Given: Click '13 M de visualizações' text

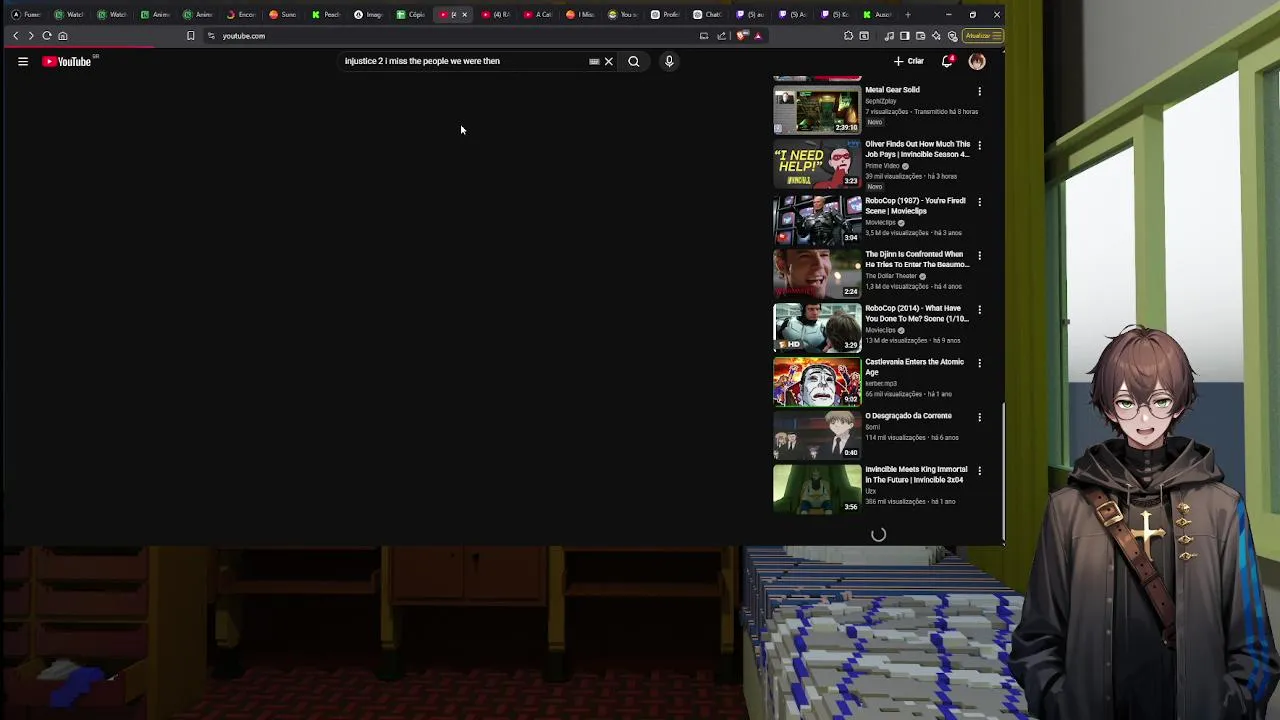Looking at the screenshot, I should (x=897, y=340).
